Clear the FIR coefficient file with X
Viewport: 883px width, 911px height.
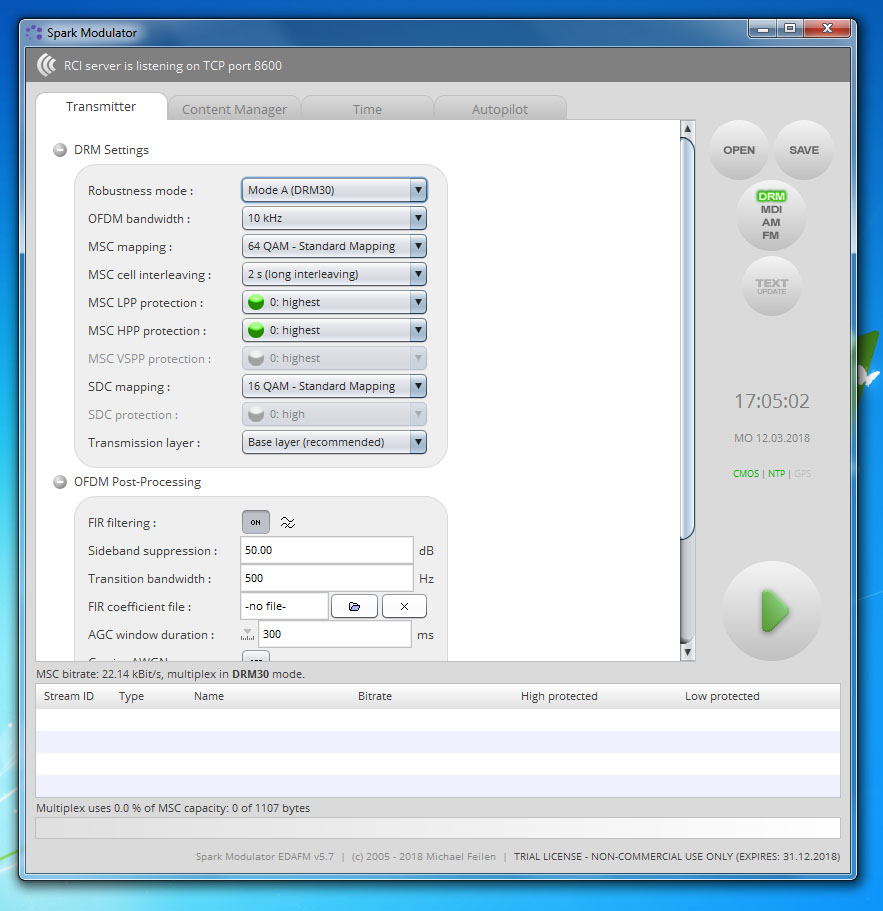403,606
